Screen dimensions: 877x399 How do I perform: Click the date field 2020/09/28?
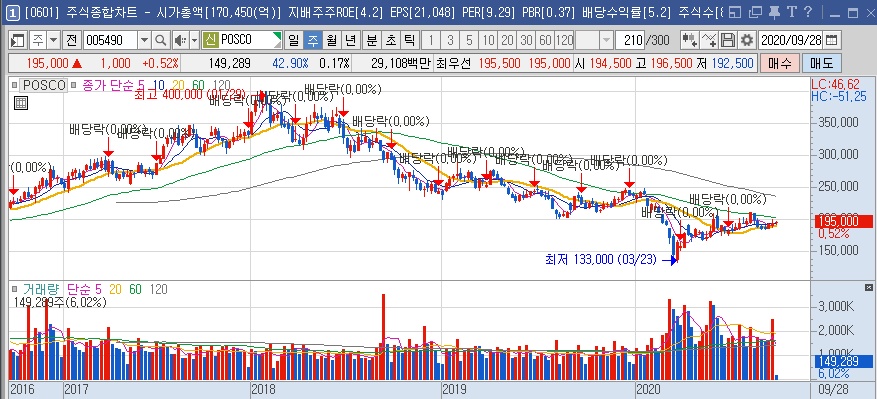791,40
